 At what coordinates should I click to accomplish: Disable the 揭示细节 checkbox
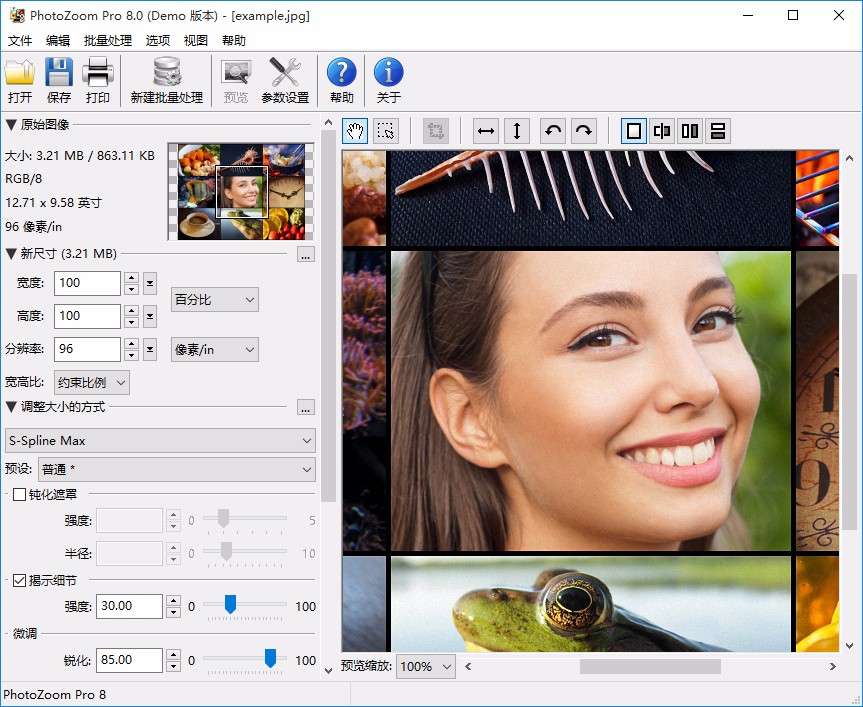(17, 579)
